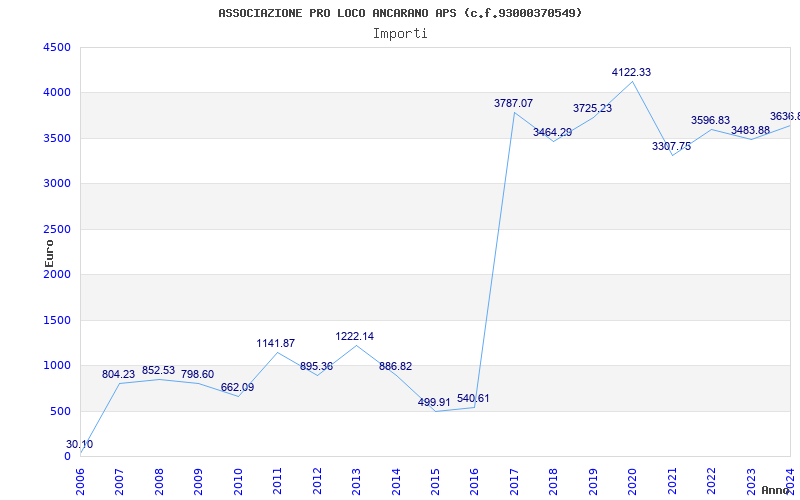Select data label 3725.23

592,109
